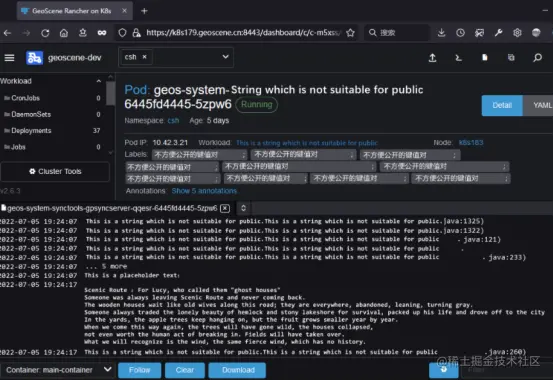
Task: Open the resource search icon
Action: coord(537,57)
